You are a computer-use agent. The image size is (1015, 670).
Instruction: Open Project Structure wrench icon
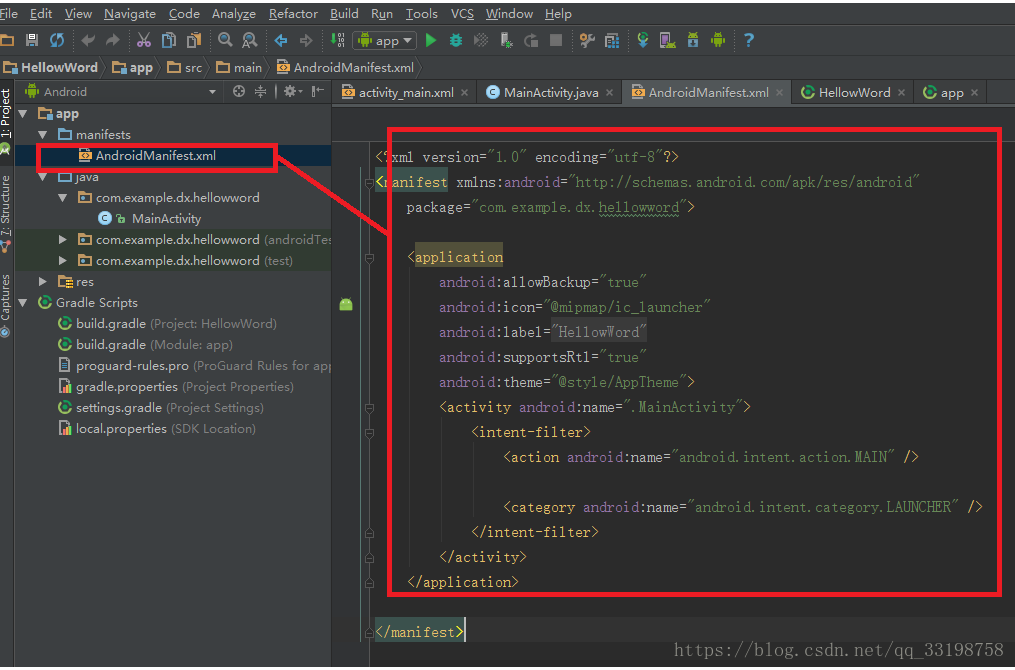[587, 40]
